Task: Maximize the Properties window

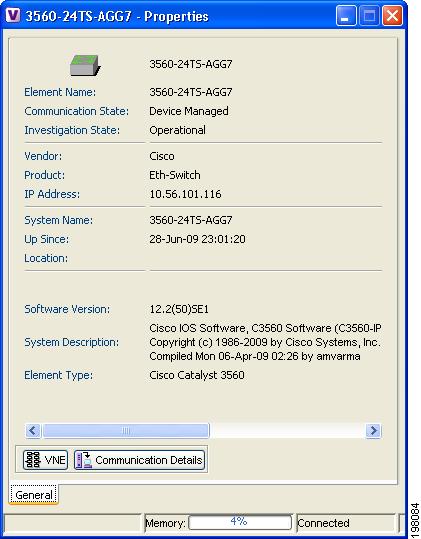Action: (369, 16)
